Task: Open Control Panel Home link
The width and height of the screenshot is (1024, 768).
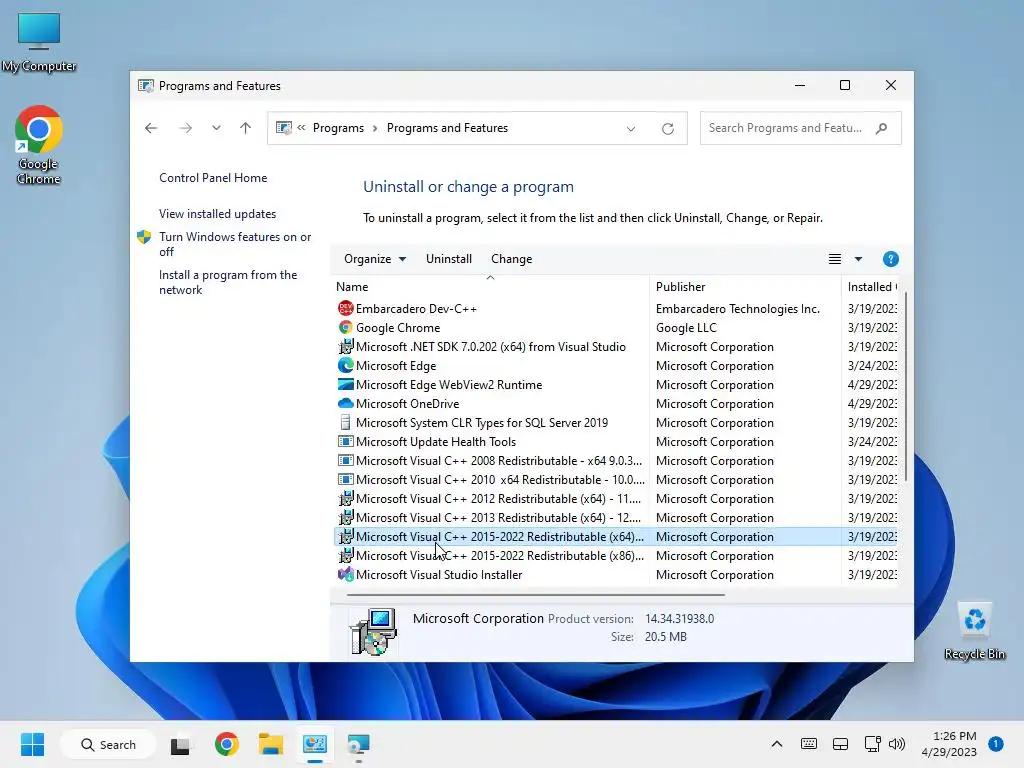Action: [x=213, y=178]
